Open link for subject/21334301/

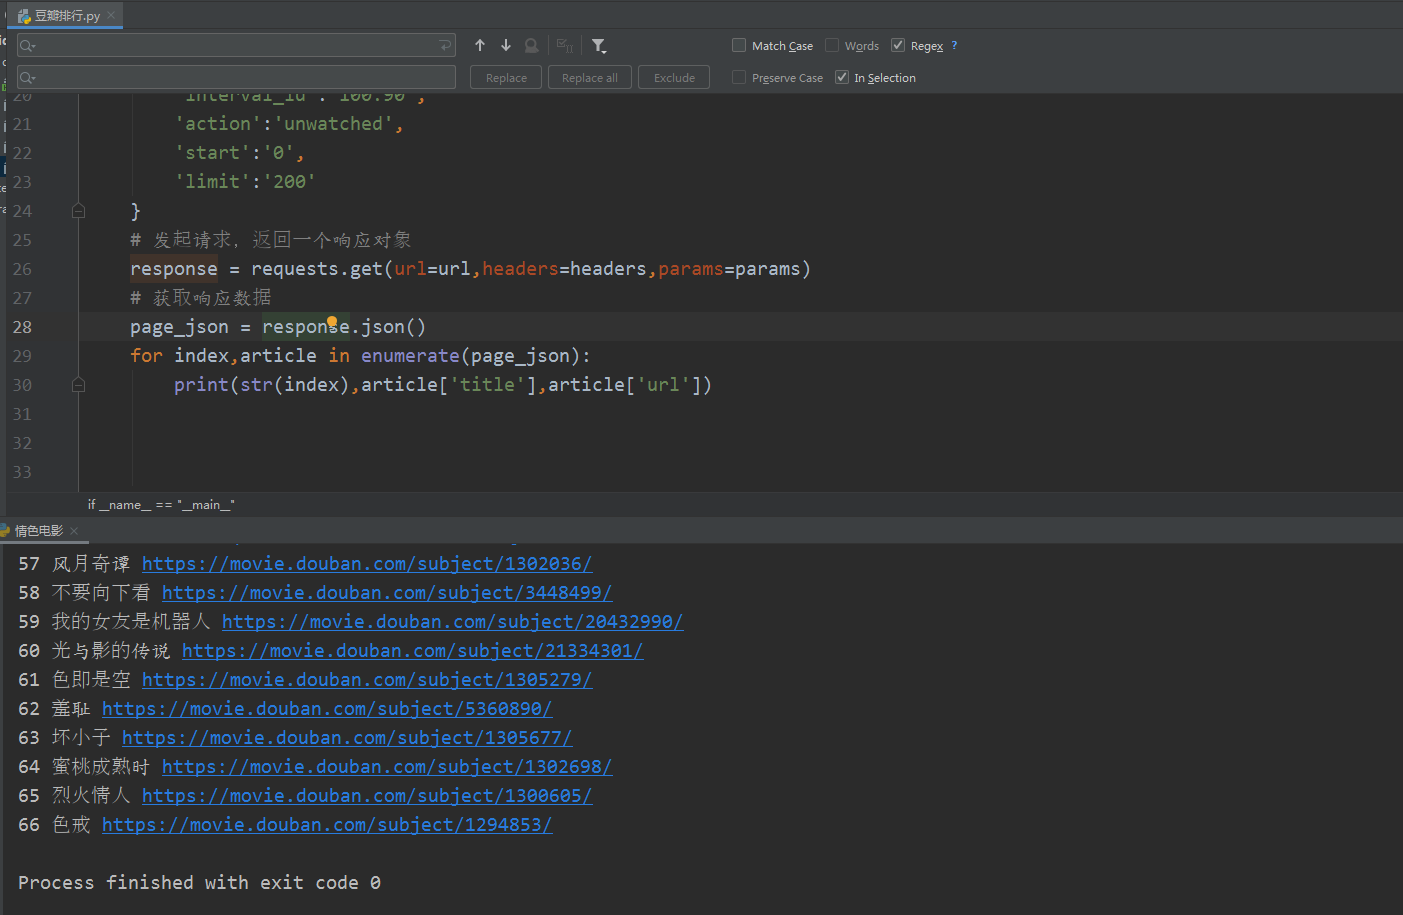412,651
